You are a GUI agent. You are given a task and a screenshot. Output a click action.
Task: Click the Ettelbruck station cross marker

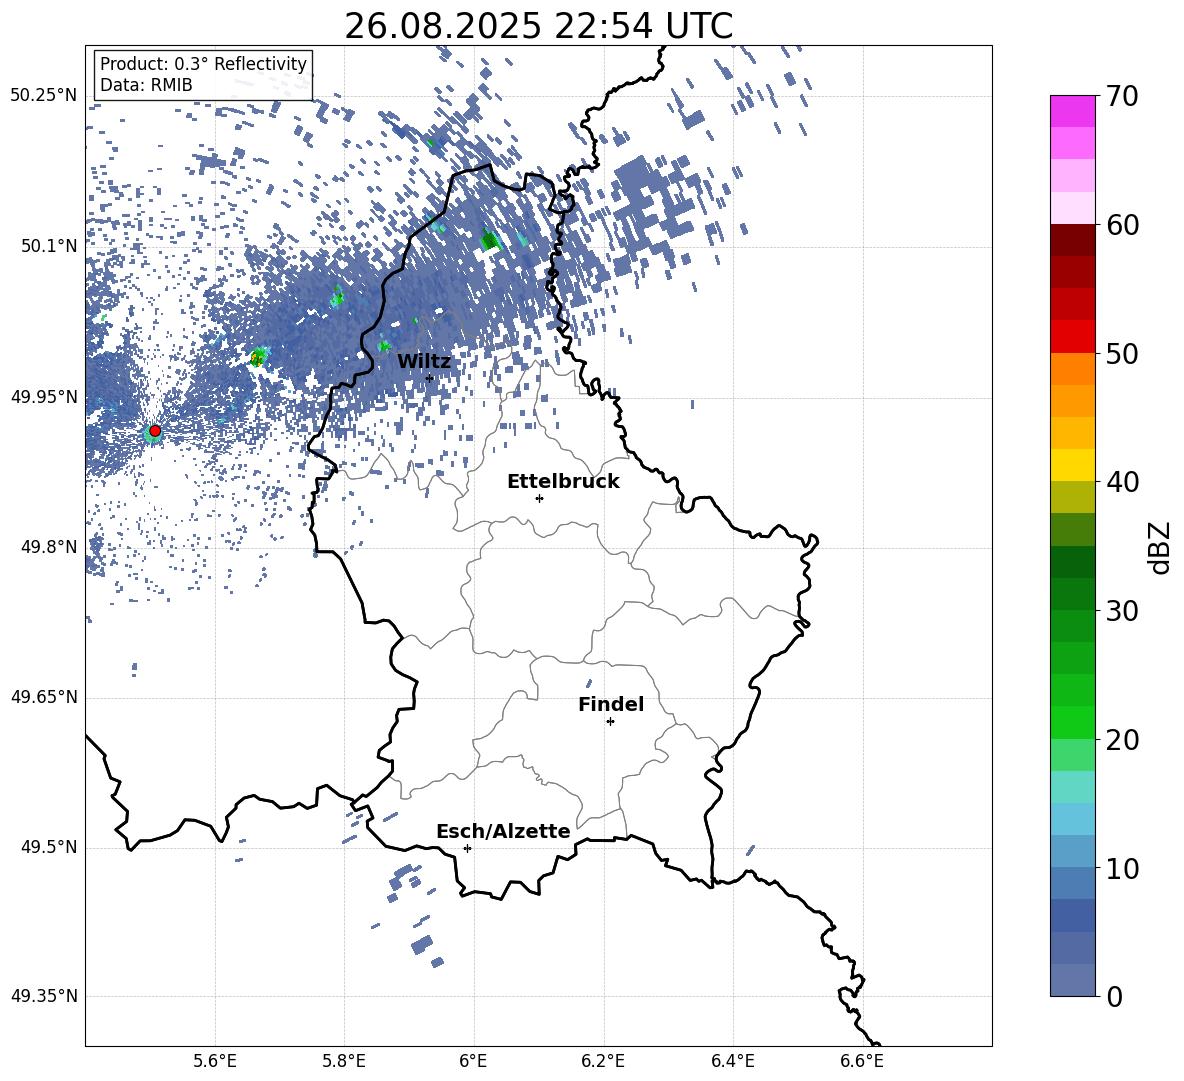pos(539,498)
